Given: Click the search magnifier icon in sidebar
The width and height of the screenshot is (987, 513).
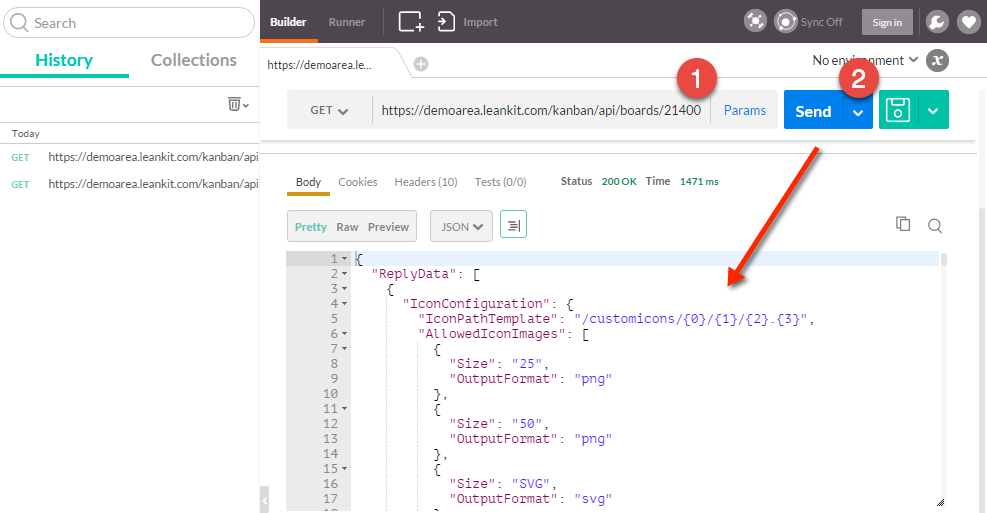Looking at the screenshot, I should pos(19,23).
